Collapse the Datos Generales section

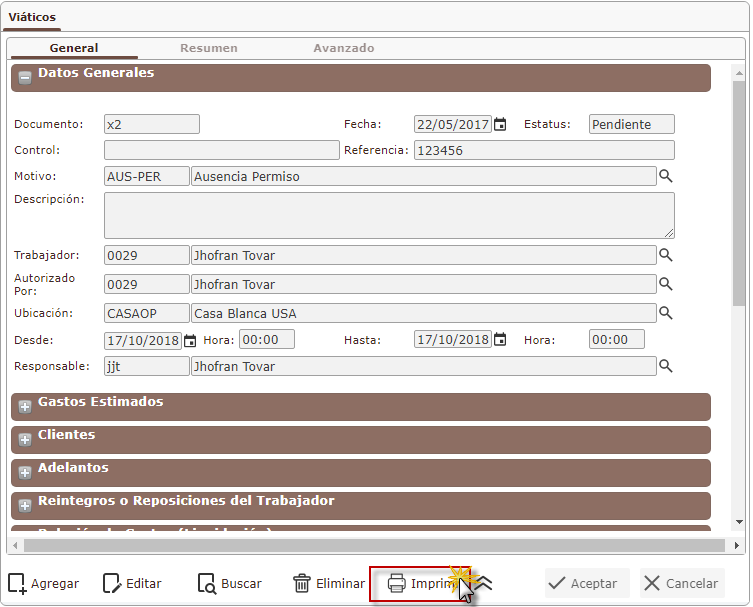pyautogui.click(x=25, y=76)
